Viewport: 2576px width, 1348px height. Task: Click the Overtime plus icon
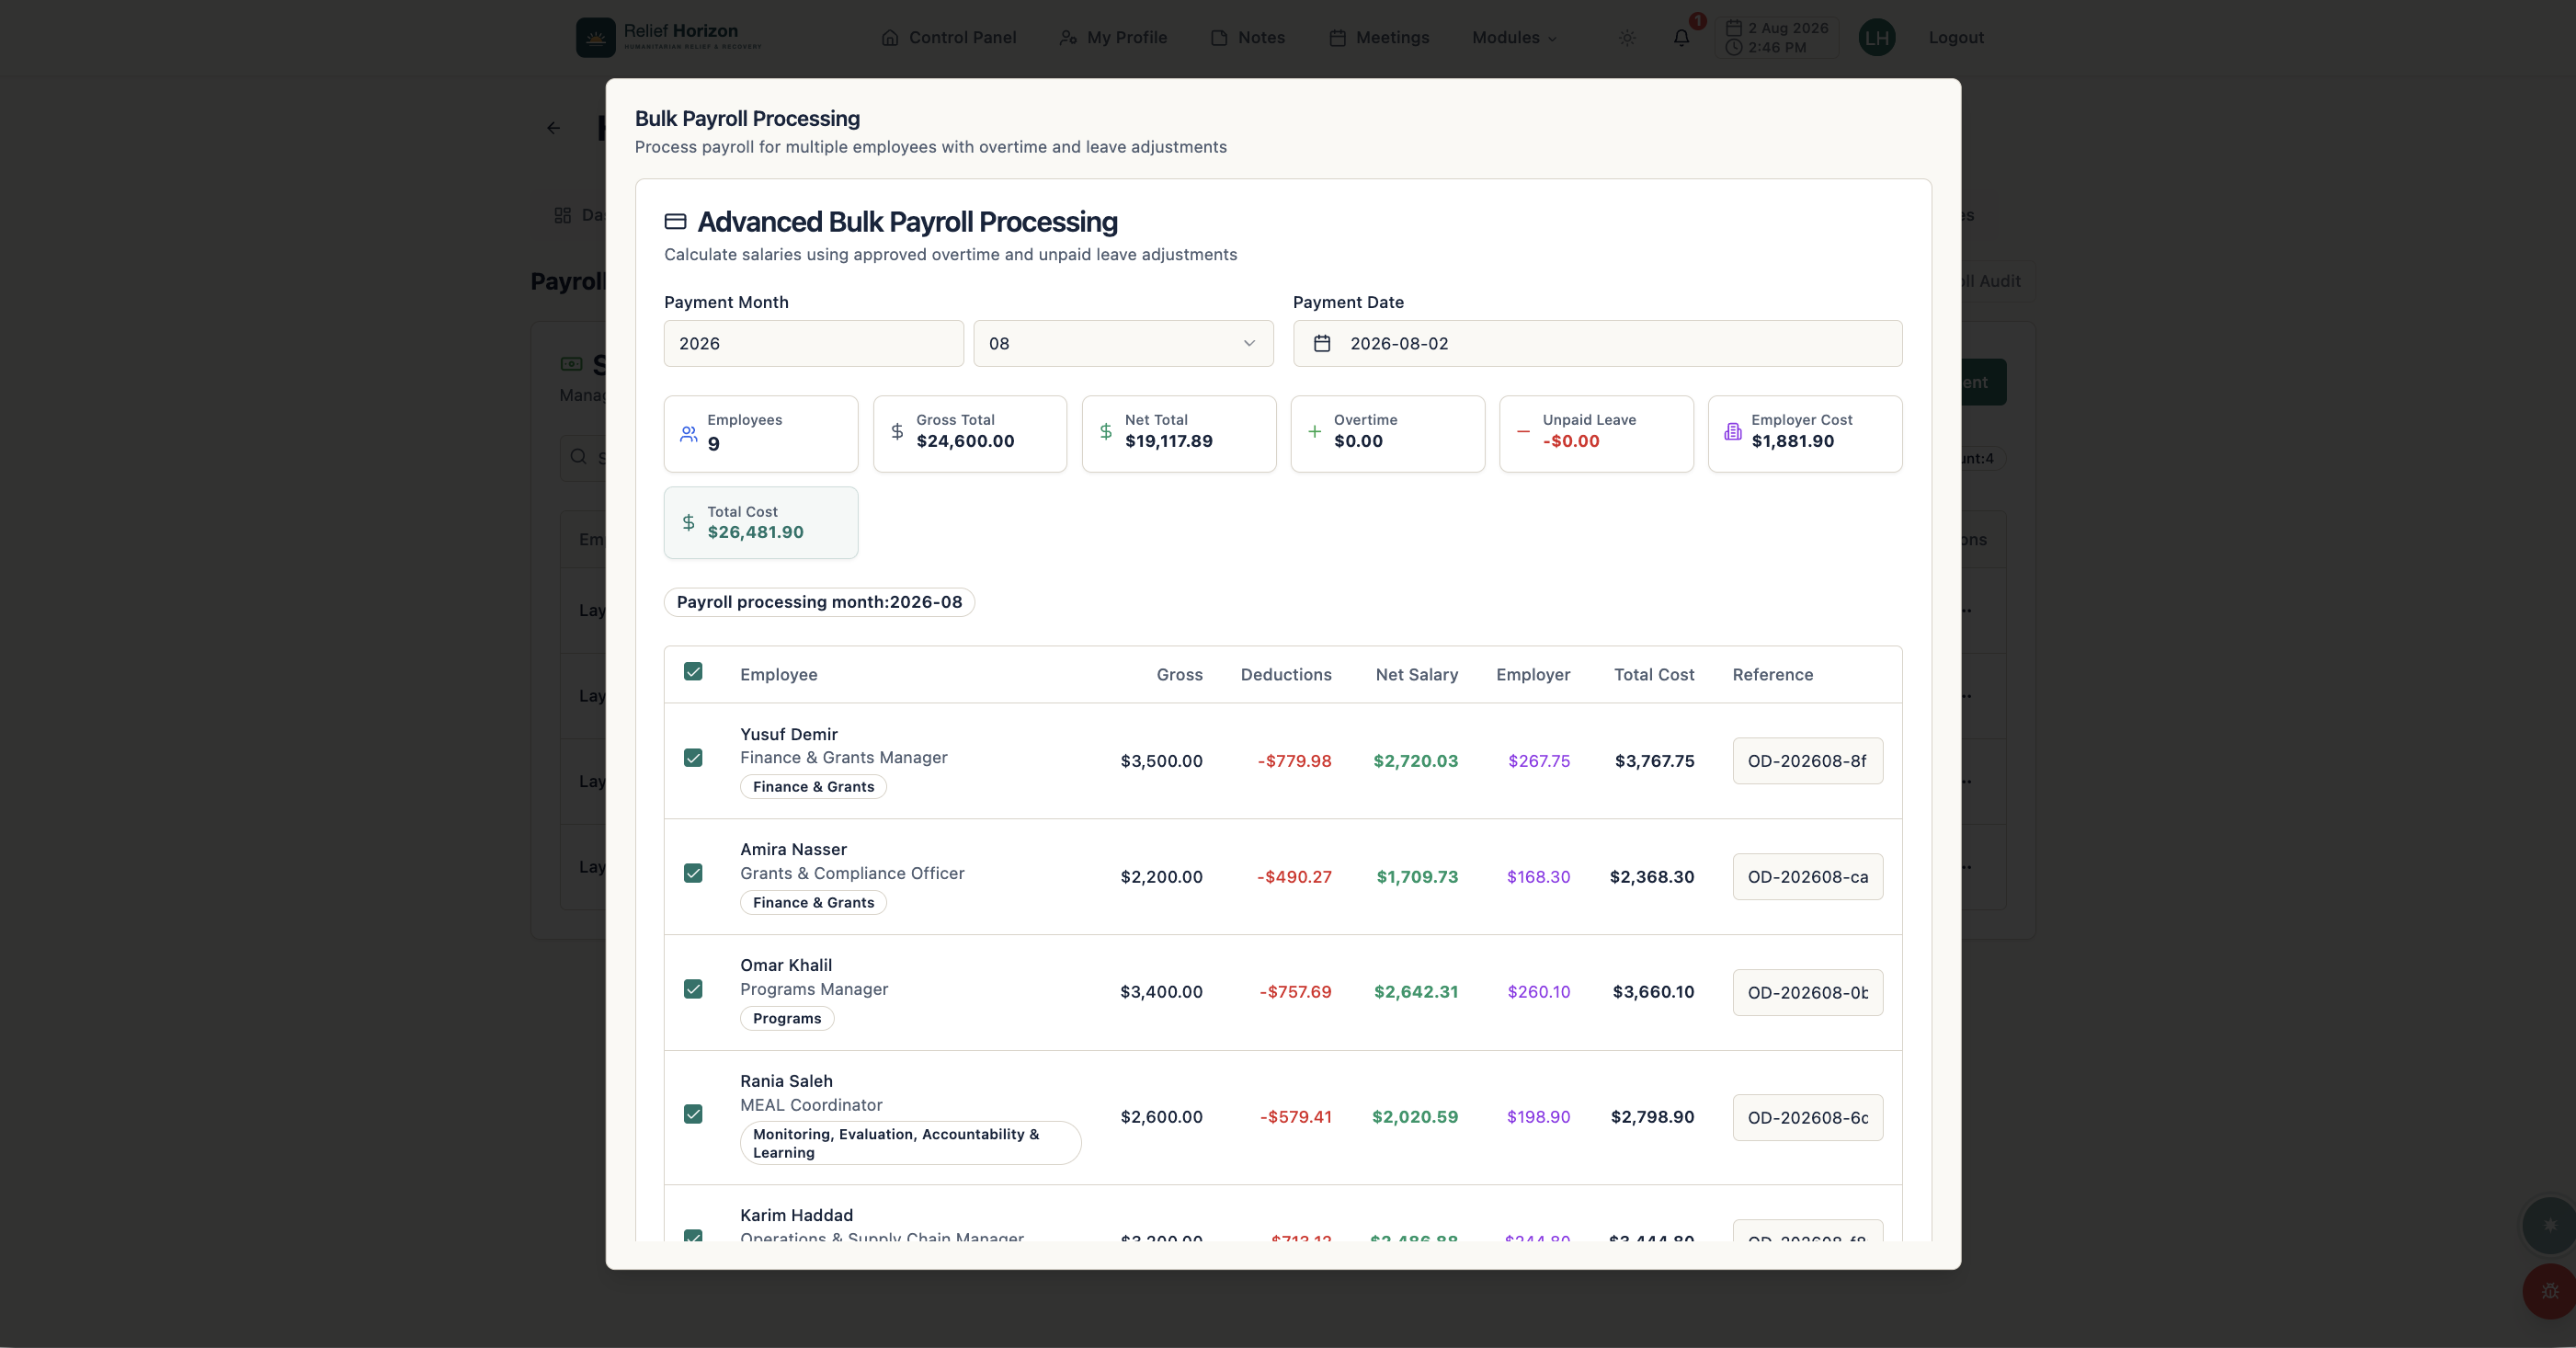(1314, 431)
